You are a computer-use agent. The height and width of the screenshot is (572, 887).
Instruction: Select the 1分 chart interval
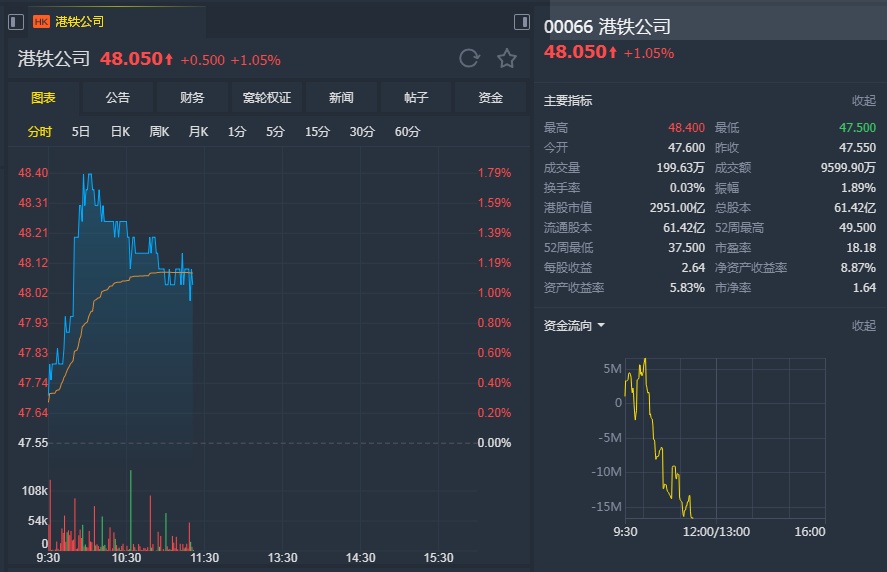(x=236, y=132)
